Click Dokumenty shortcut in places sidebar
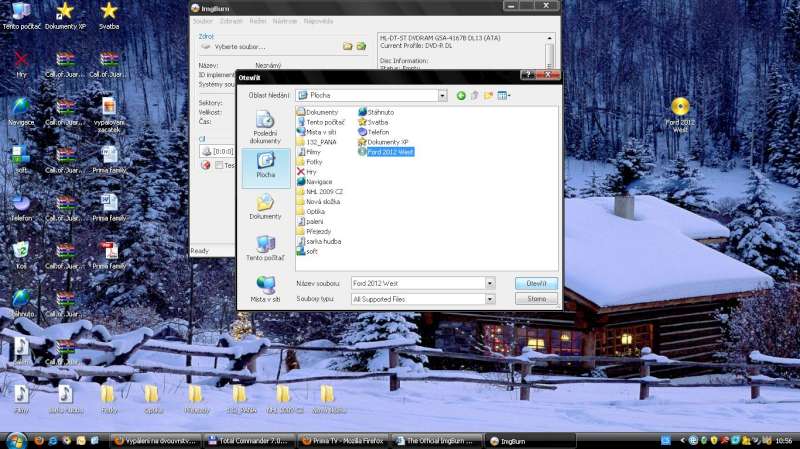The width and height of the screenshot is (800, 449). (x=265, y=207)
